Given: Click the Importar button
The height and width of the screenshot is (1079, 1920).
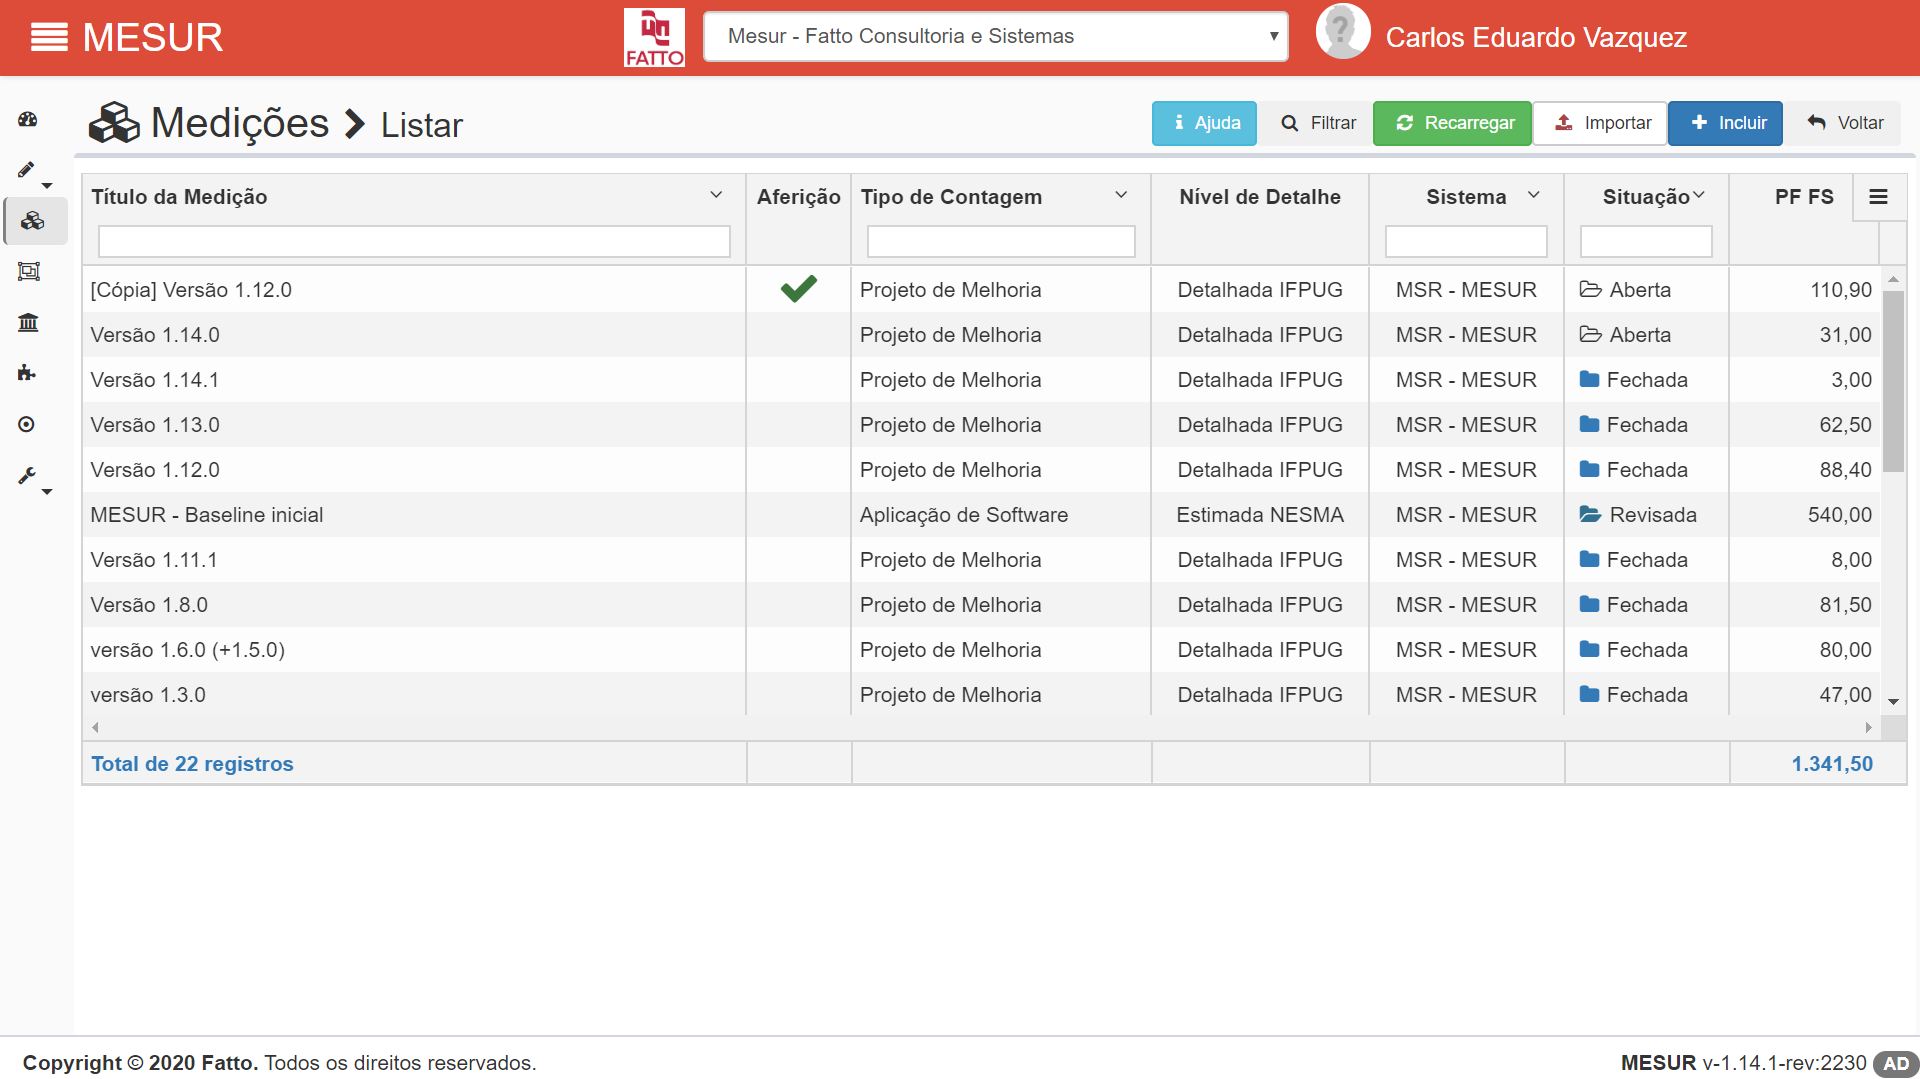Looking at the screenshot, I should 1601,123.
